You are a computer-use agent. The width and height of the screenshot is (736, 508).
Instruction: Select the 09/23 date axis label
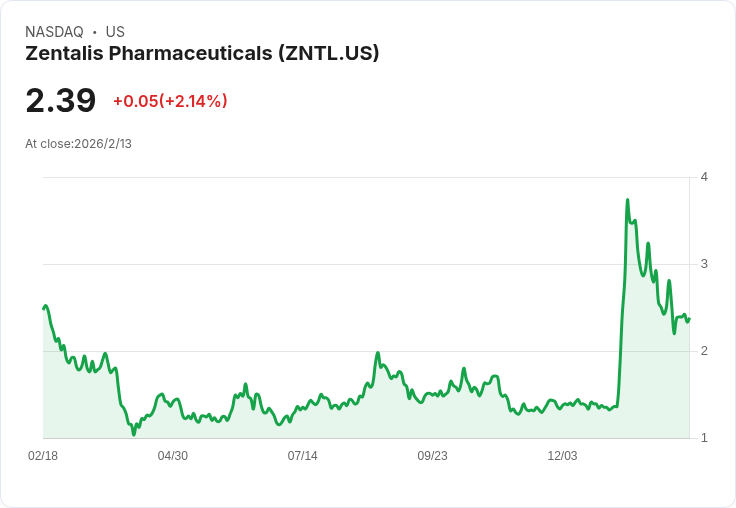click(432, 456)
